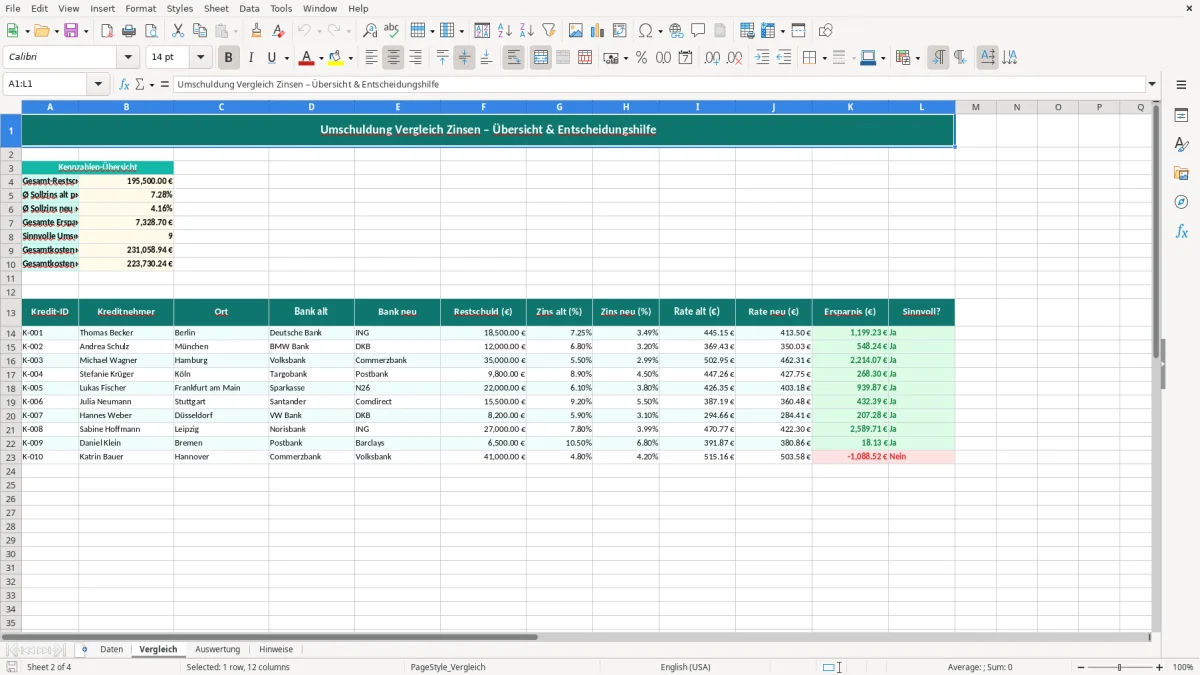Open Find & Replace magnifier icon
The image size is (1200, 675).
[x=370, y=31]
